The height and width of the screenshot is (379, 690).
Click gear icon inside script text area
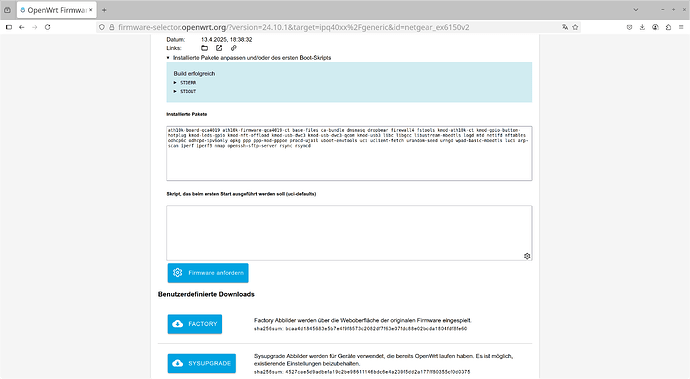pyautogui.click(x=527, y=256)
